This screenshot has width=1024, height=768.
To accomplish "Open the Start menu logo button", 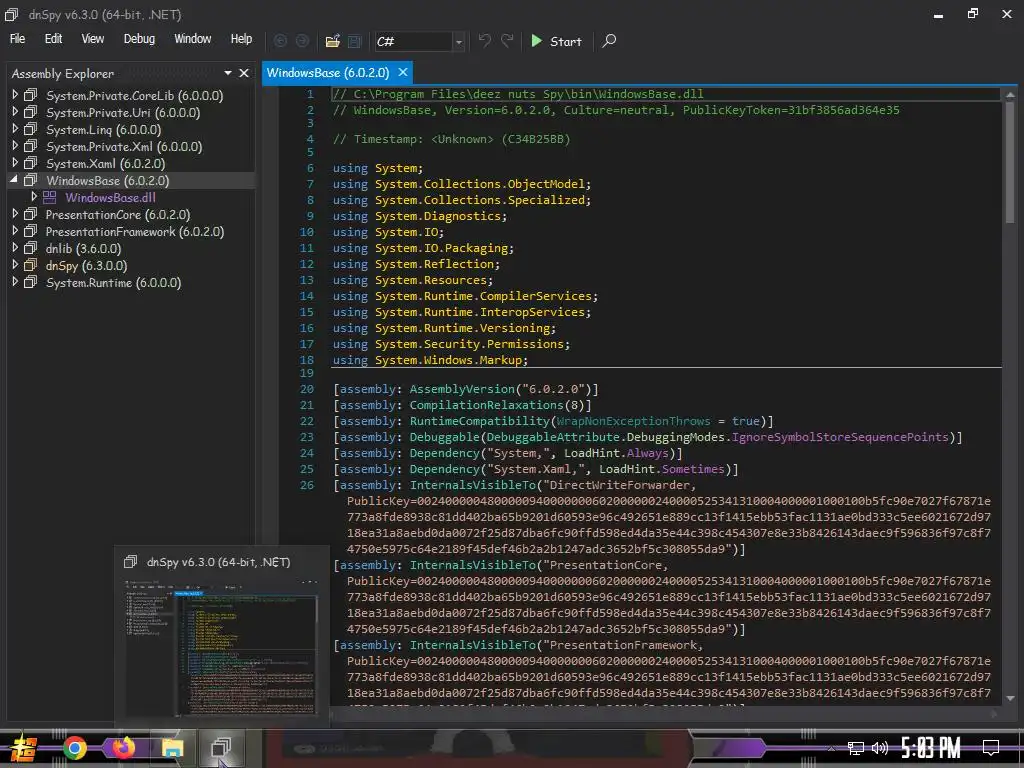I will click(x=24, y=748).
